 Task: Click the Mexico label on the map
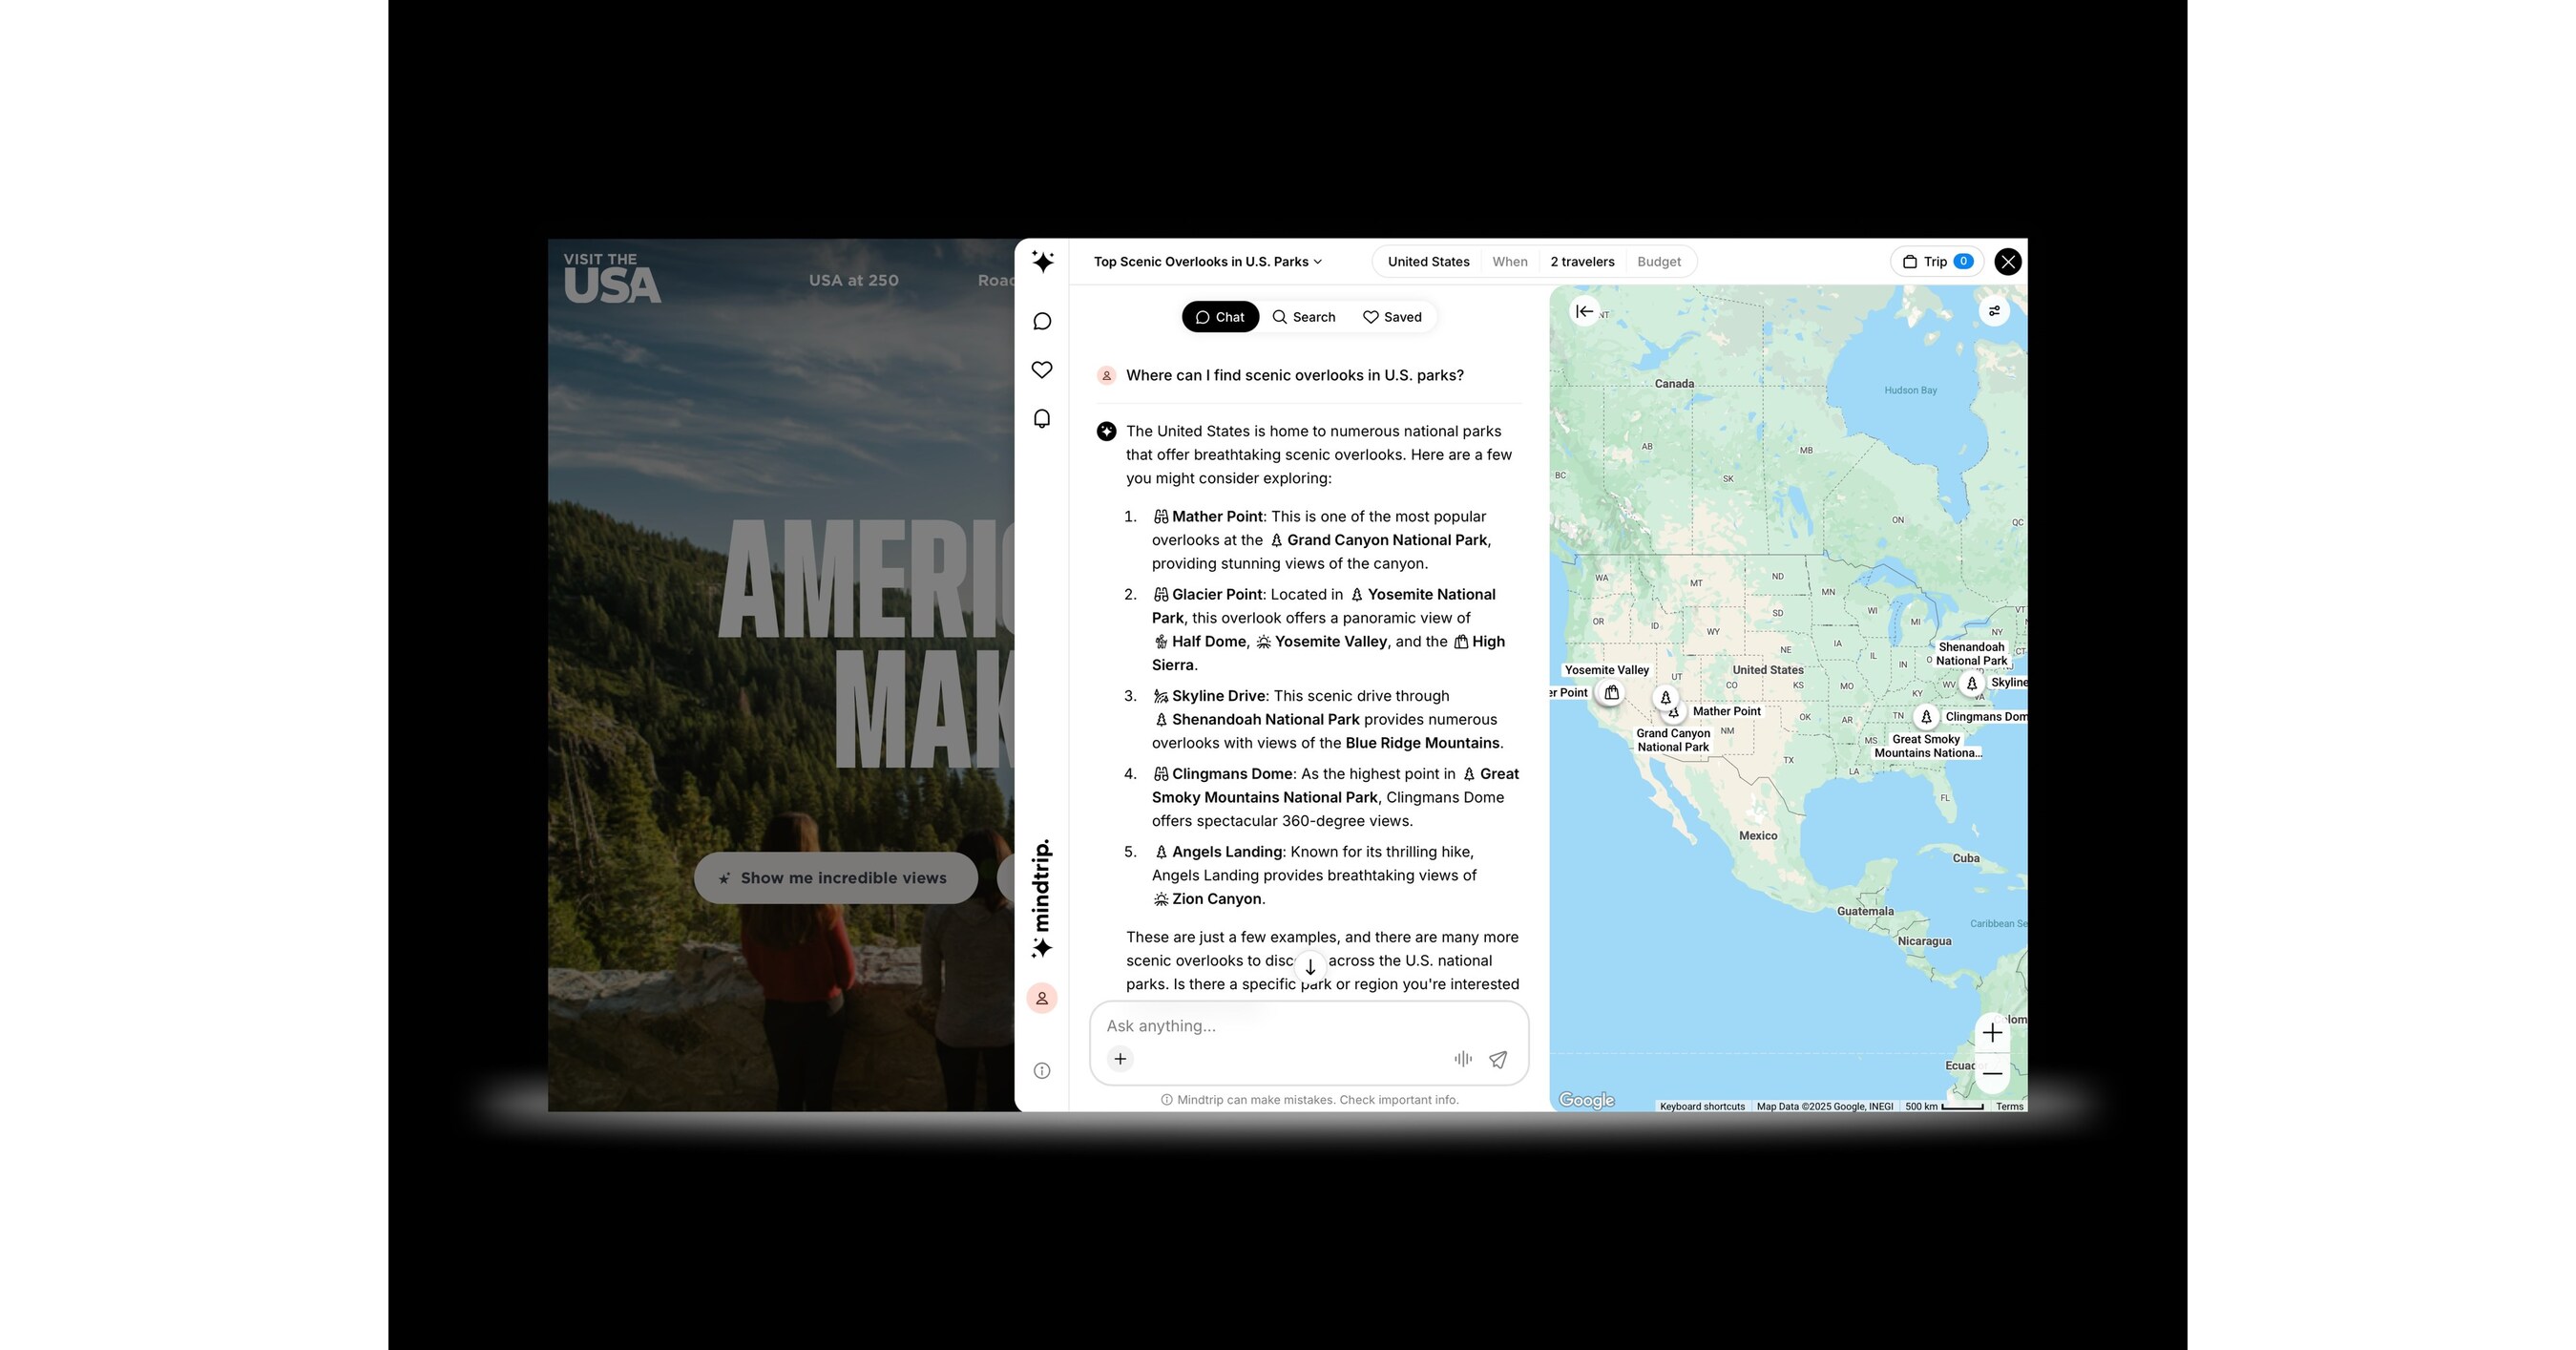point(1758,836)
